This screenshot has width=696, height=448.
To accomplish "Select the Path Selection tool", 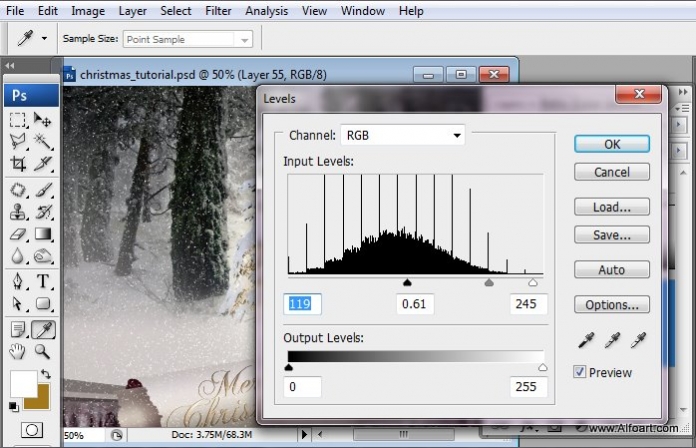I will coord(18,304).
